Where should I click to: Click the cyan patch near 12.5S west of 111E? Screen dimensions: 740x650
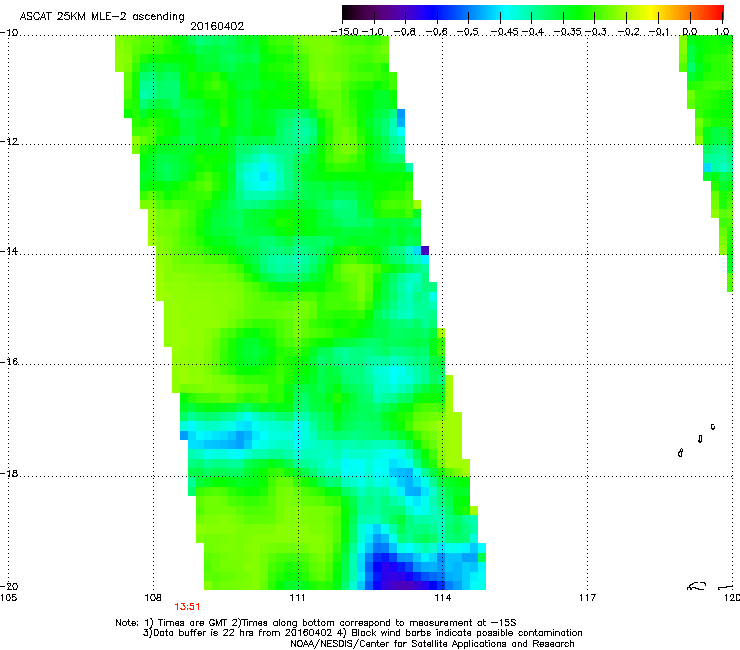263,176
